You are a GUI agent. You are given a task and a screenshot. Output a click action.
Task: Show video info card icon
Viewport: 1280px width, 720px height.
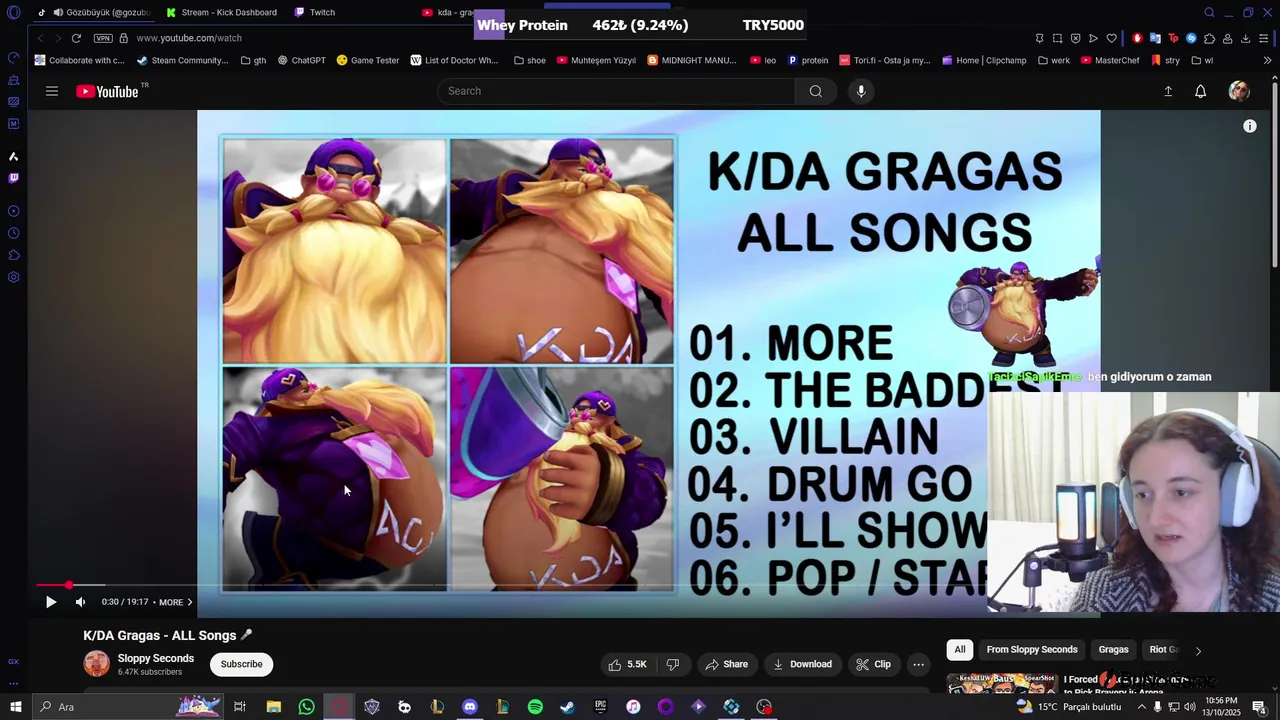click(x=1250, y=126)
